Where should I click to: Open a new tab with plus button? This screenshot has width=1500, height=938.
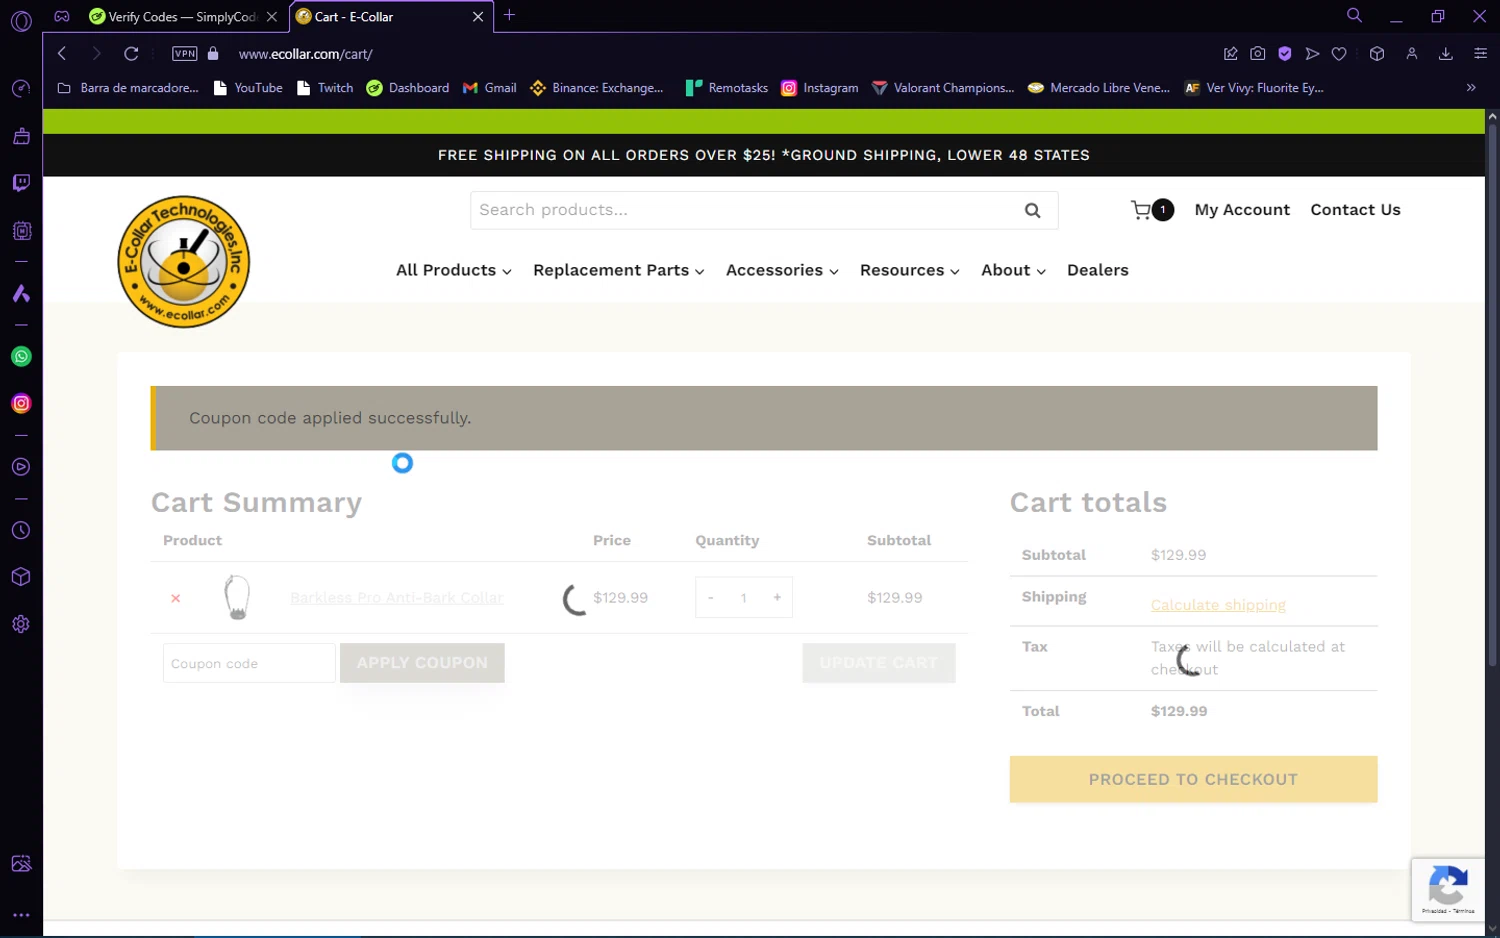pyautogui.click(x=510, y=15)
